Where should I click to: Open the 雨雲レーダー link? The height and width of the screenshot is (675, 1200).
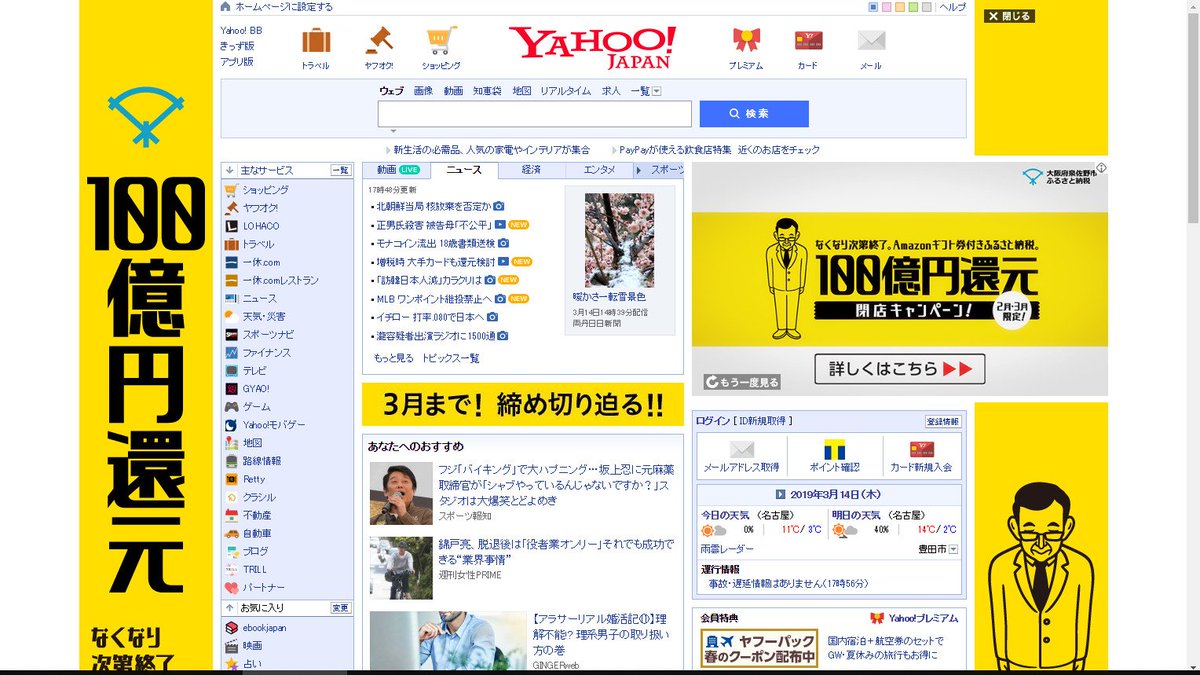click(x=727, y=549)
